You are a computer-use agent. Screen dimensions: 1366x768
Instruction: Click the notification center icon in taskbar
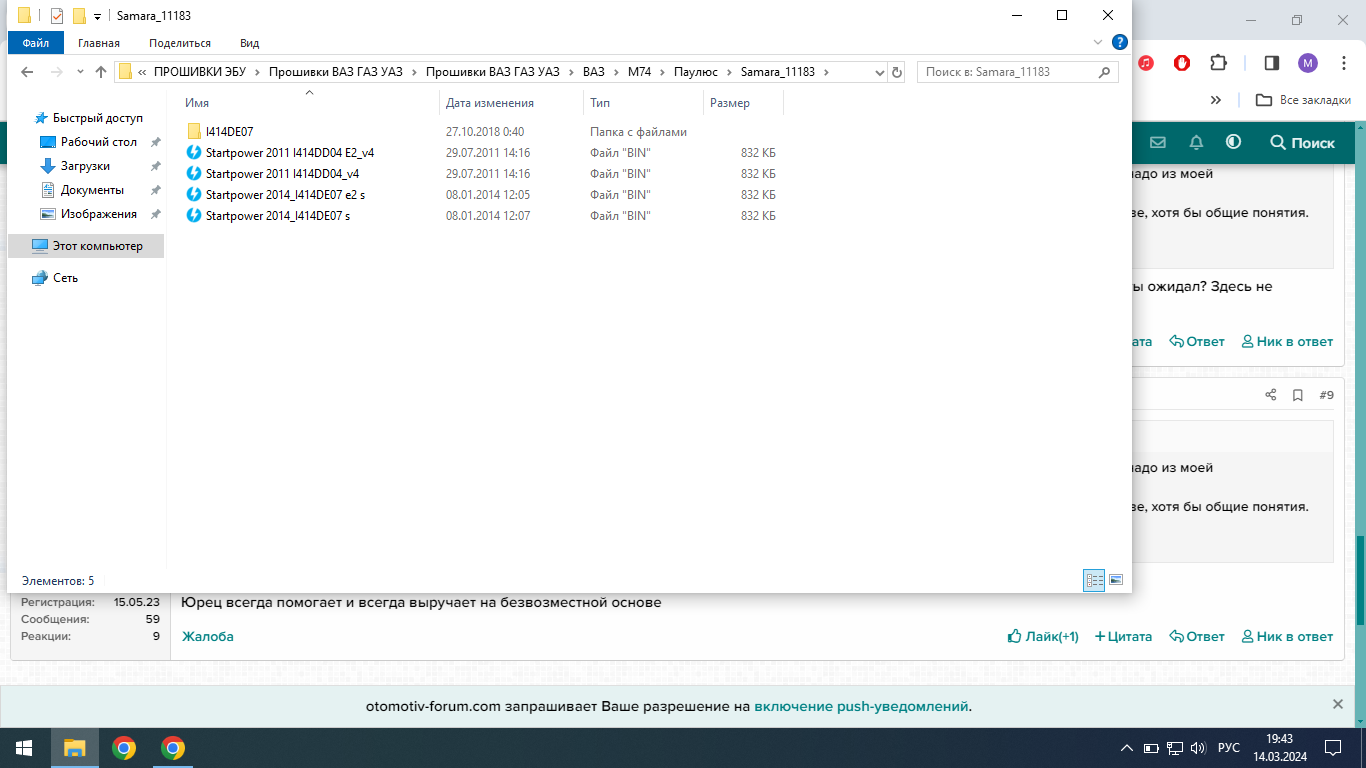[x=1333, y=748]
